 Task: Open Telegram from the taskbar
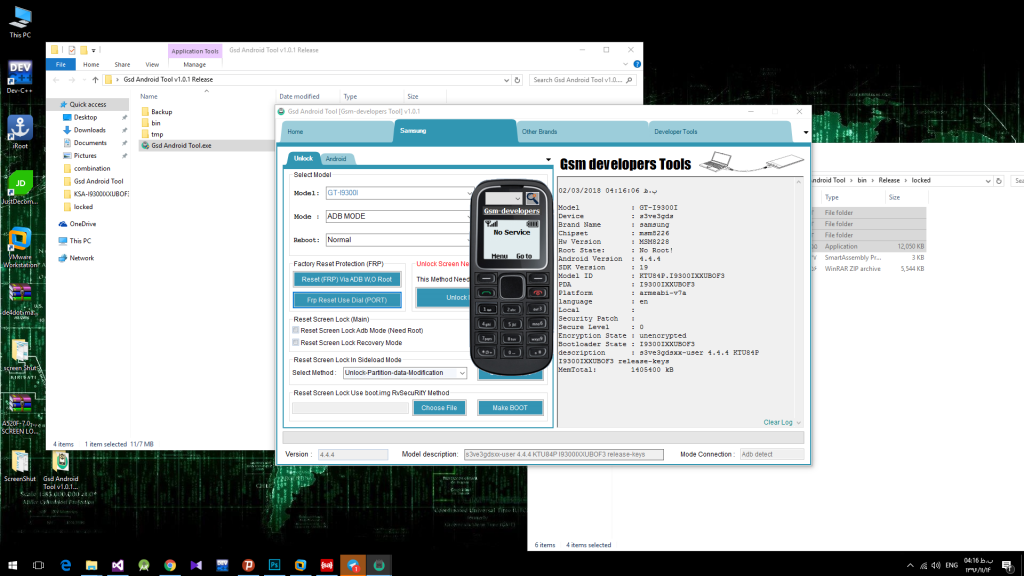coord(353,565)
